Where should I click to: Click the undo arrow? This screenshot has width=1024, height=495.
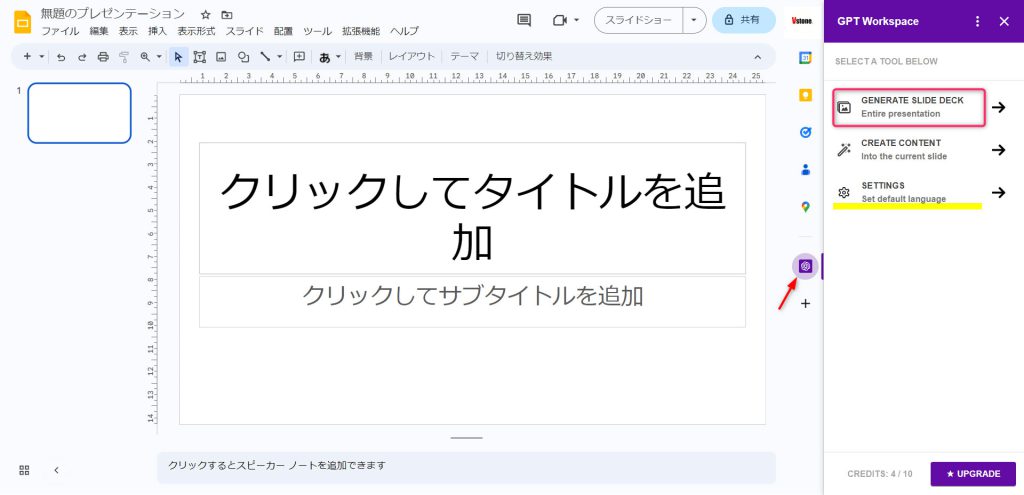tap(61, 57)
